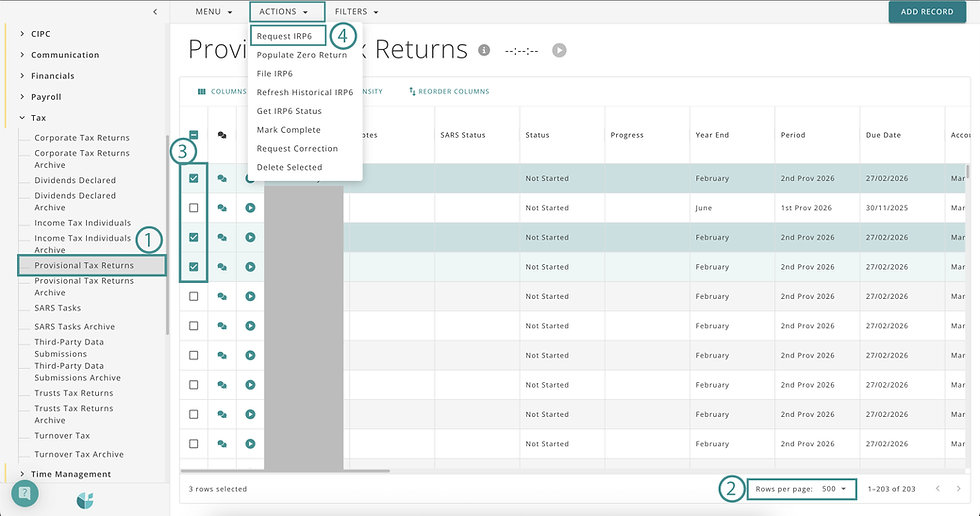
Task: Toggle the select-all checkbox in table header
Action: click(194, 135)
